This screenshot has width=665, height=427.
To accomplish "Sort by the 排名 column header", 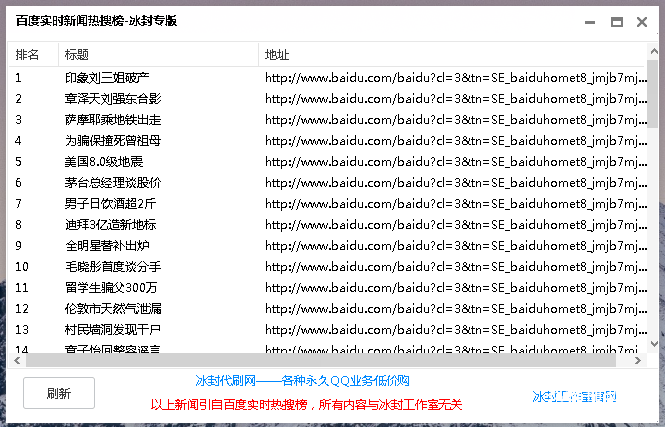I will point(33,54).
